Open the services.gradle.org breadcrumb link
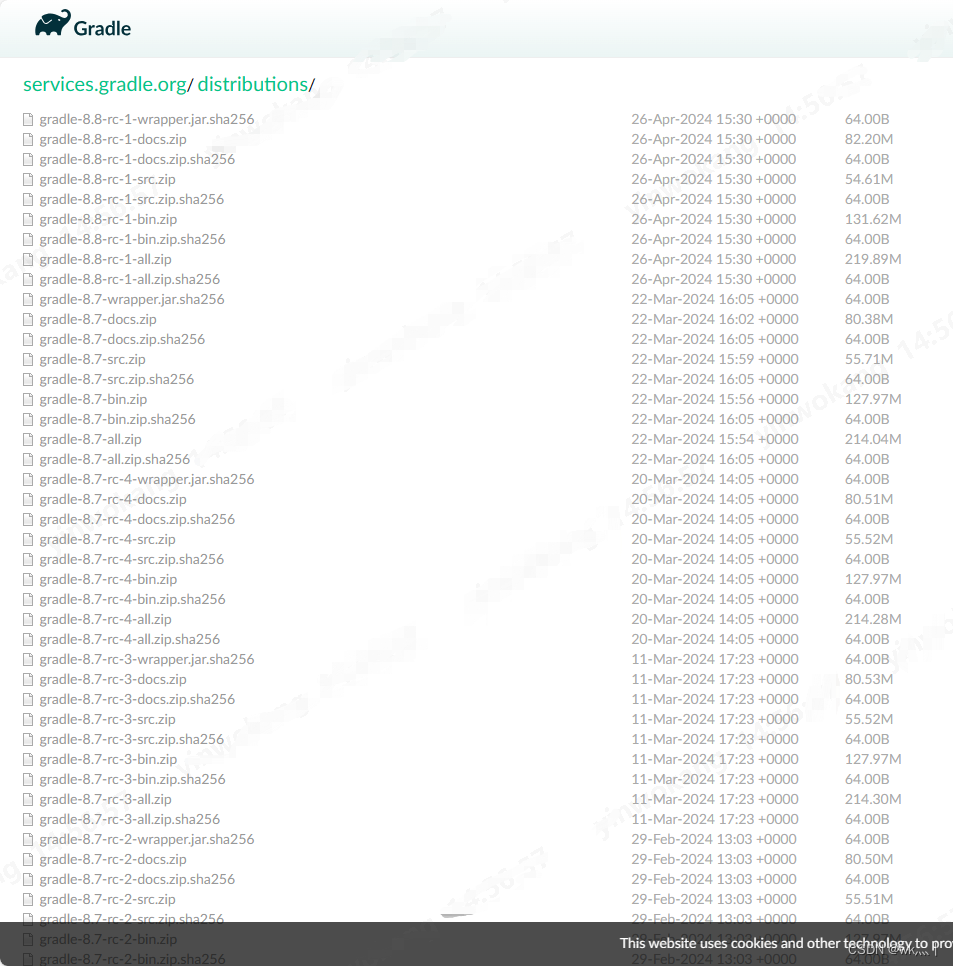The height and width of the screenshot is (966, 953). coord(103,85)
